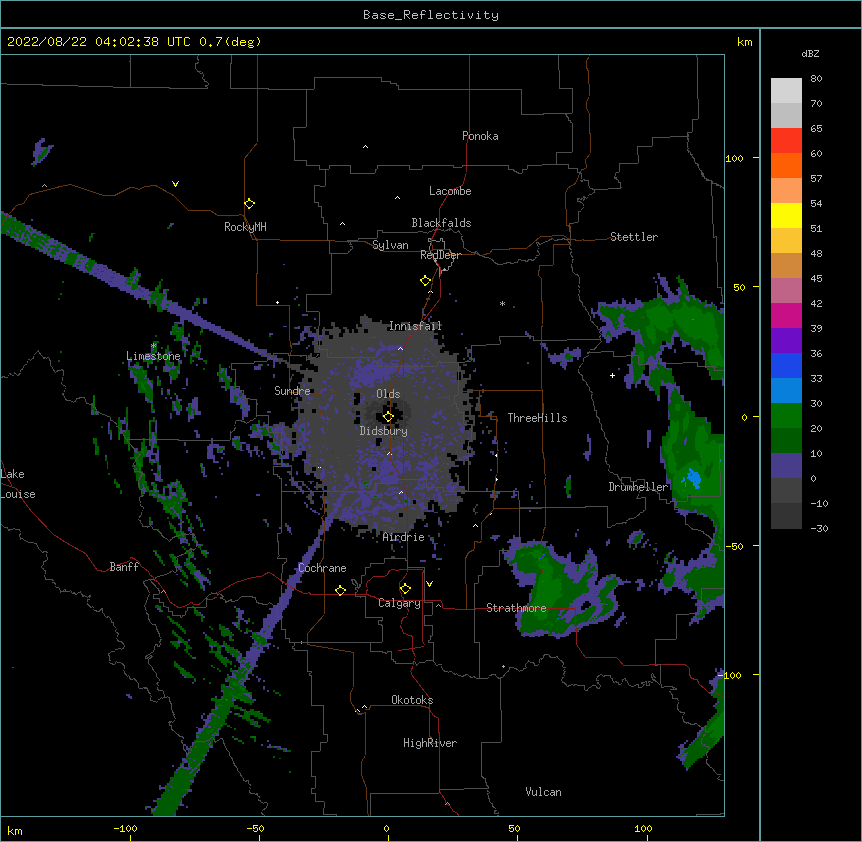Pick the magenta 39-42 dBZ legend swatch
The height and width of the screenshot is (842, 862).
[786, 315]
